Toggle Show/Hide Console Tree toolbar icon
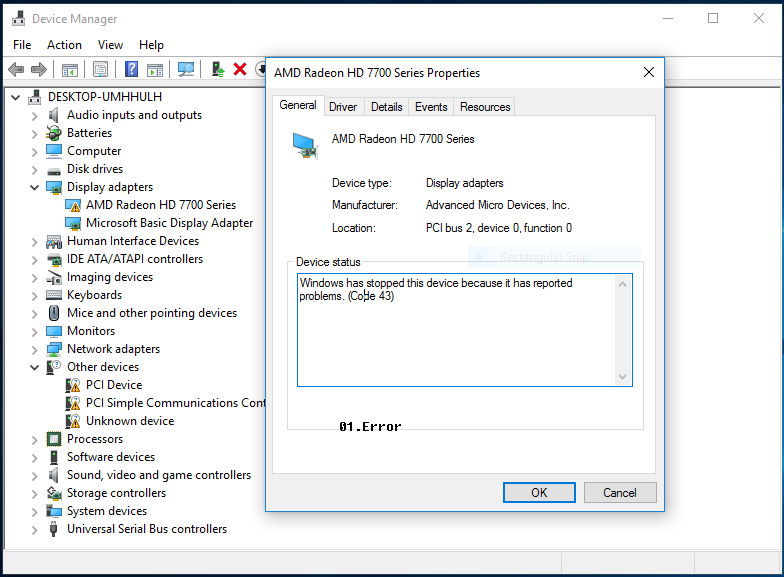The width and height of the screenshot is (784, 577). pyautogui.click(x=70, y=70)
